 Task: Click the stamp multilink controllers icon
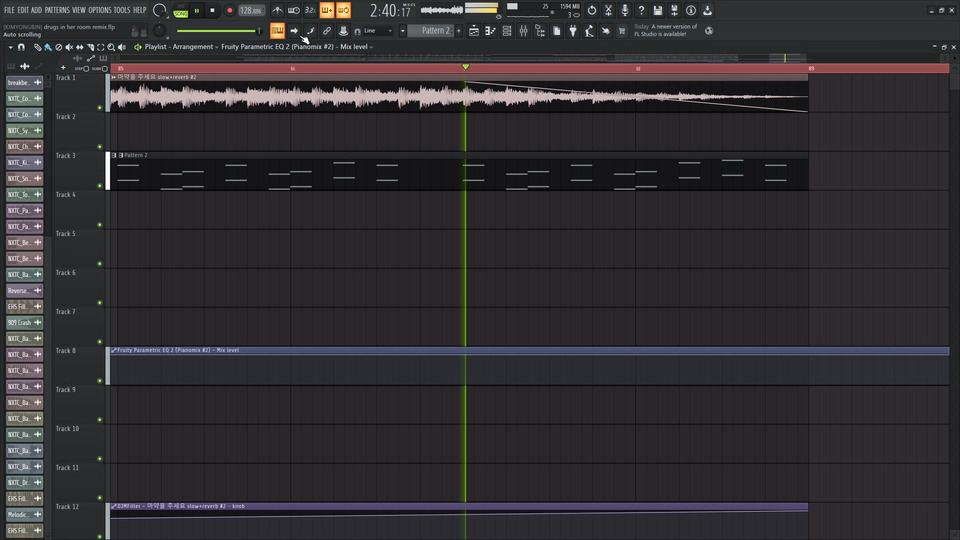pos(343,31)
